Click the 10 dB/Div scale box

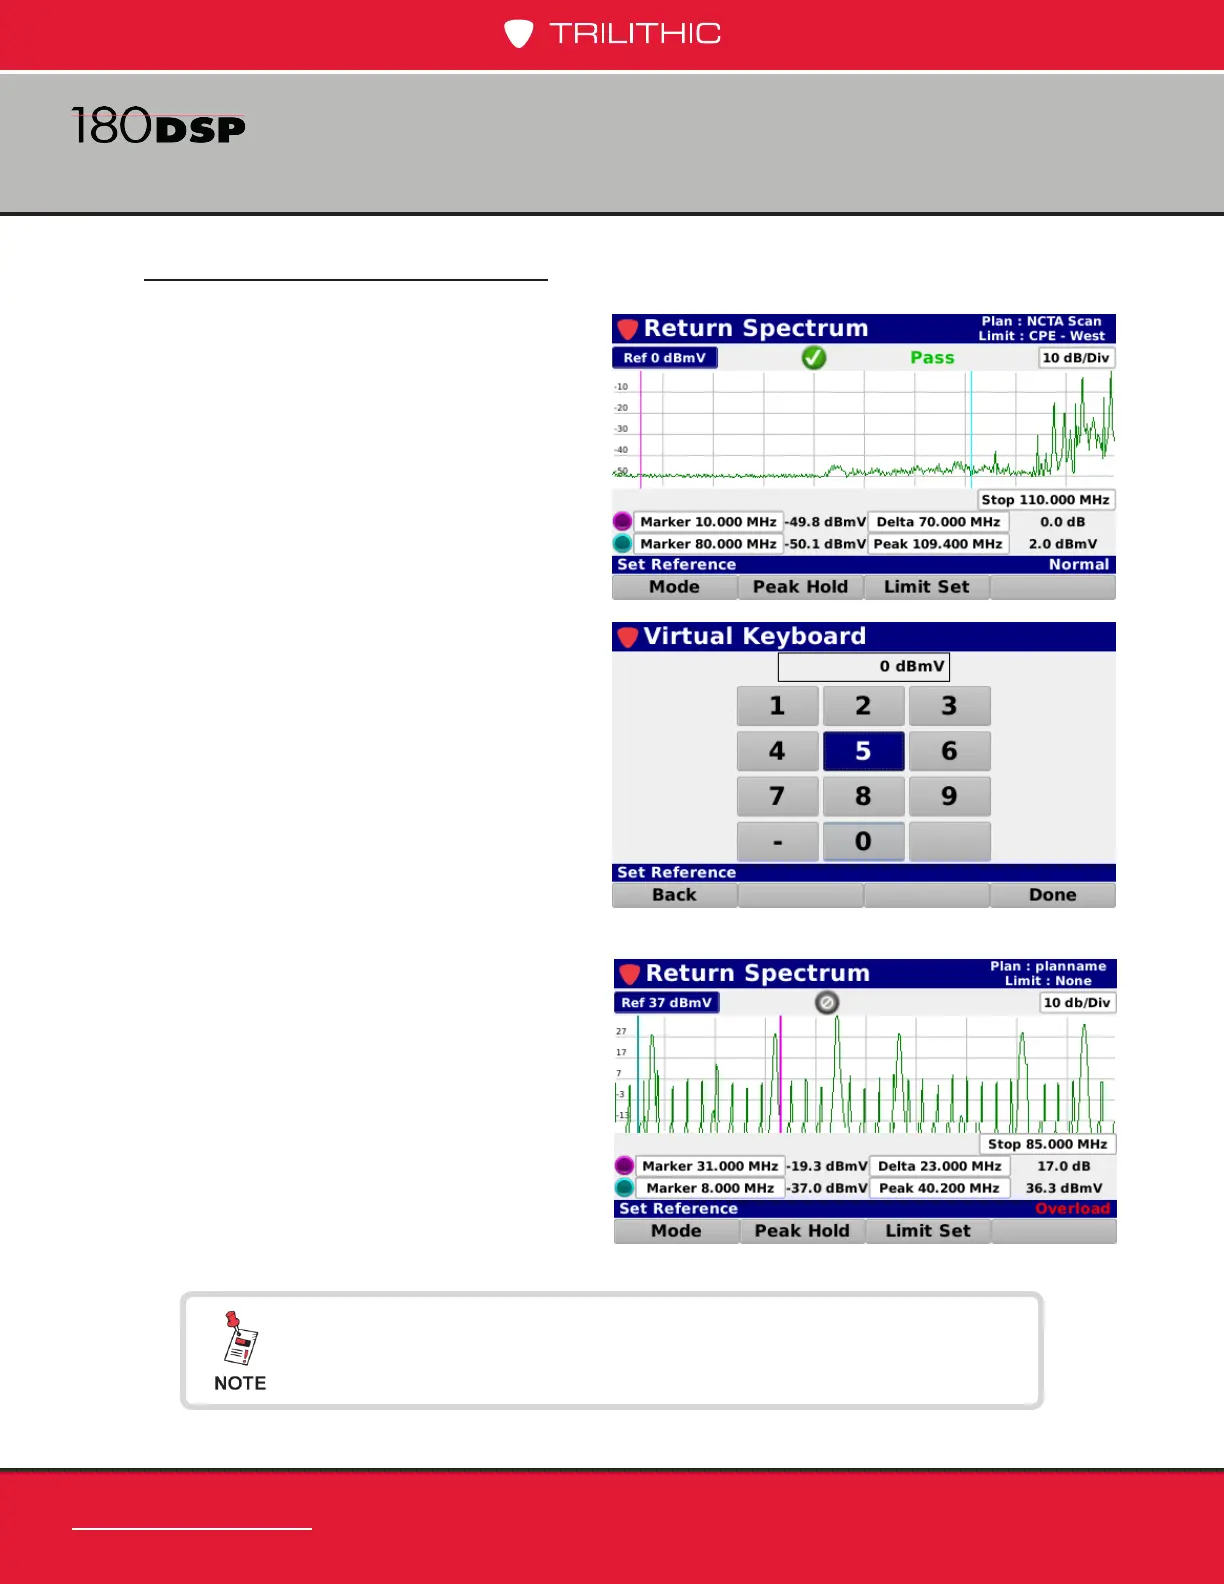click(x=1076, y=357)
